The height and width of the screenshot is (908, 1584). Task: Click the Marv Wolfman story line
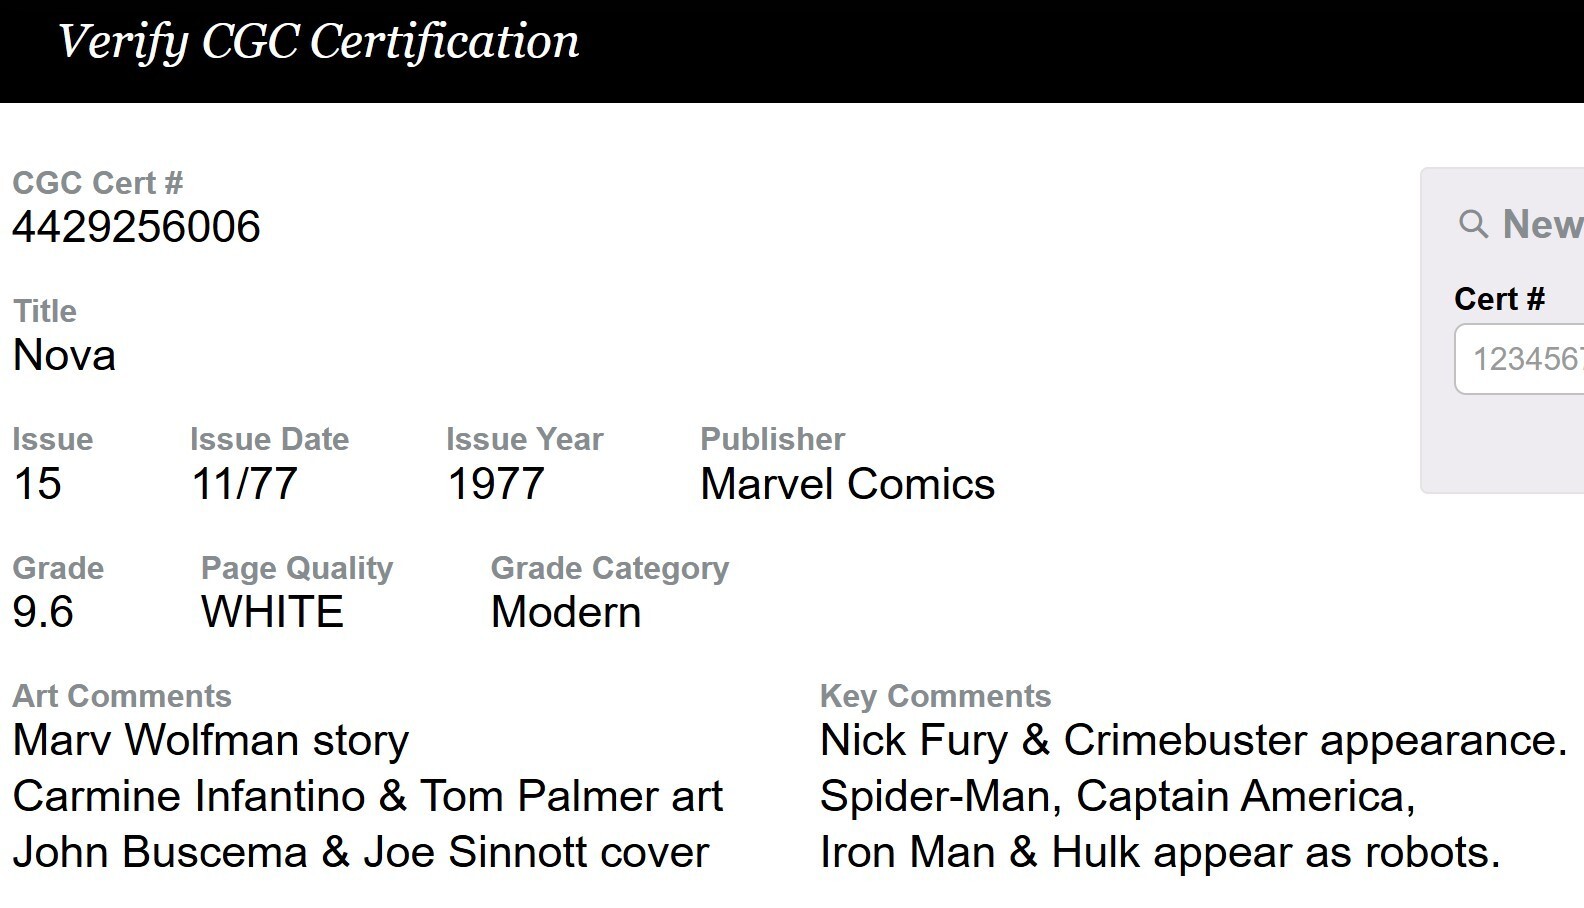[x=211, y=741]
